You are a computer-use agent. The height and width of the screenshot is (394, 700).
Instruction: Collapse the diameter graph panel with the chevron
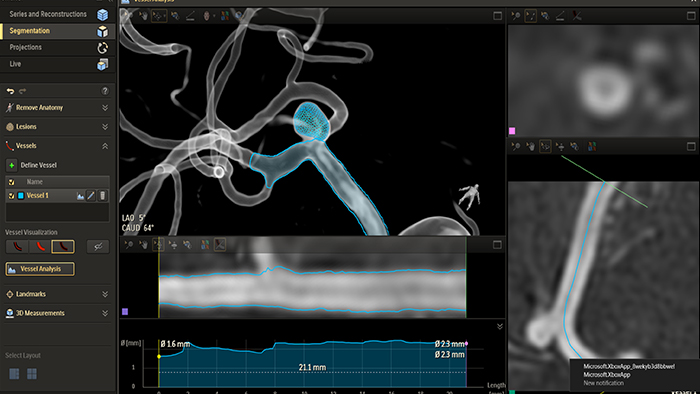500,327
